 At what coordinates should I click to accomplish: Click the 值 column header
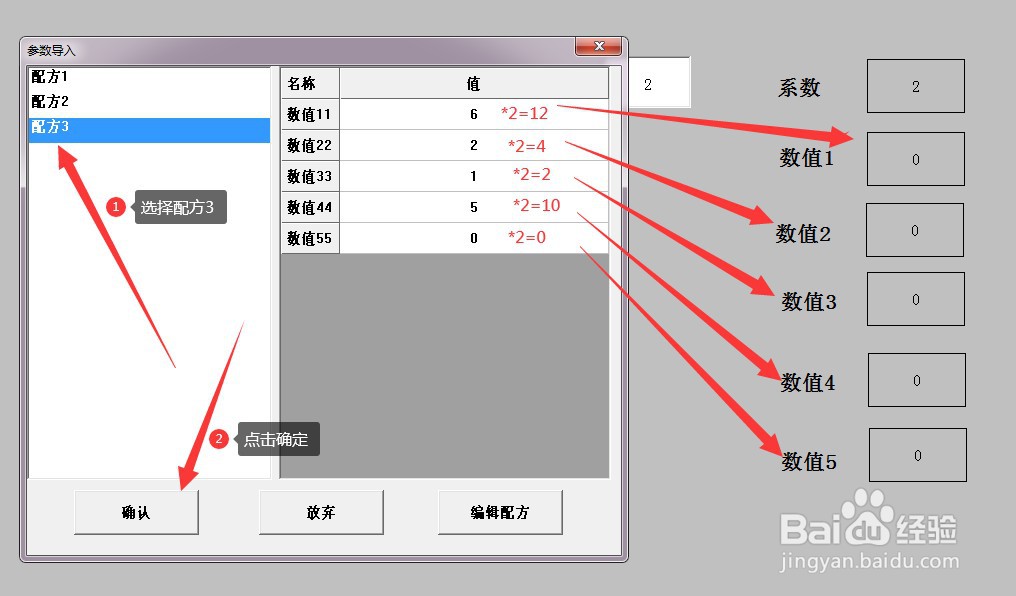(474, 82)
